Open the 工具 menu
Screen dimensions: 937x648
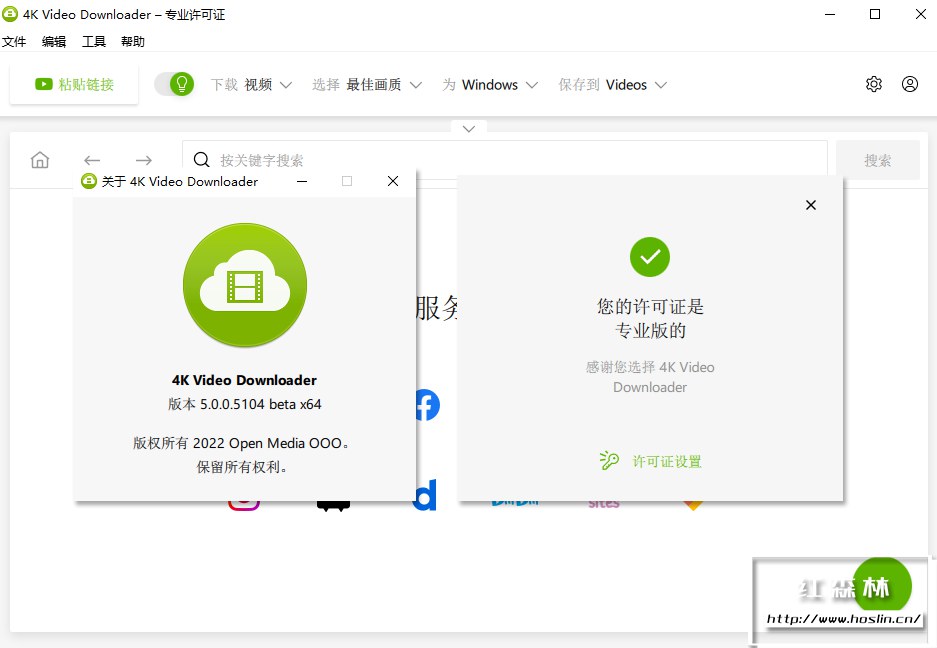tap(94, 41)
